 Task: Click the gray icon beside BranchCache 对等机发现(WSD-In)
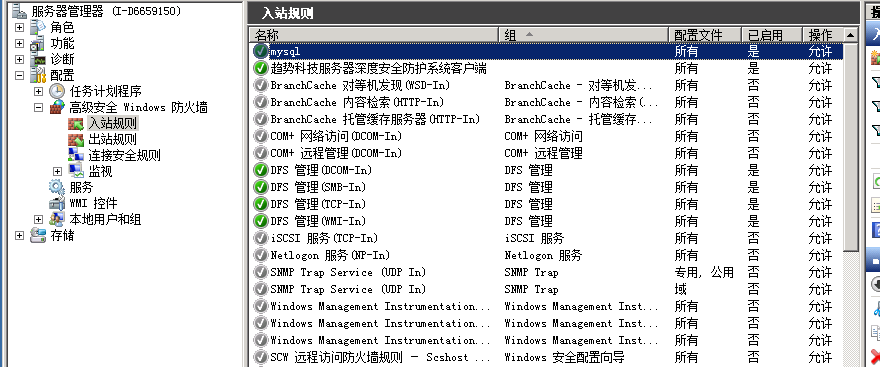tap(260, 85)
